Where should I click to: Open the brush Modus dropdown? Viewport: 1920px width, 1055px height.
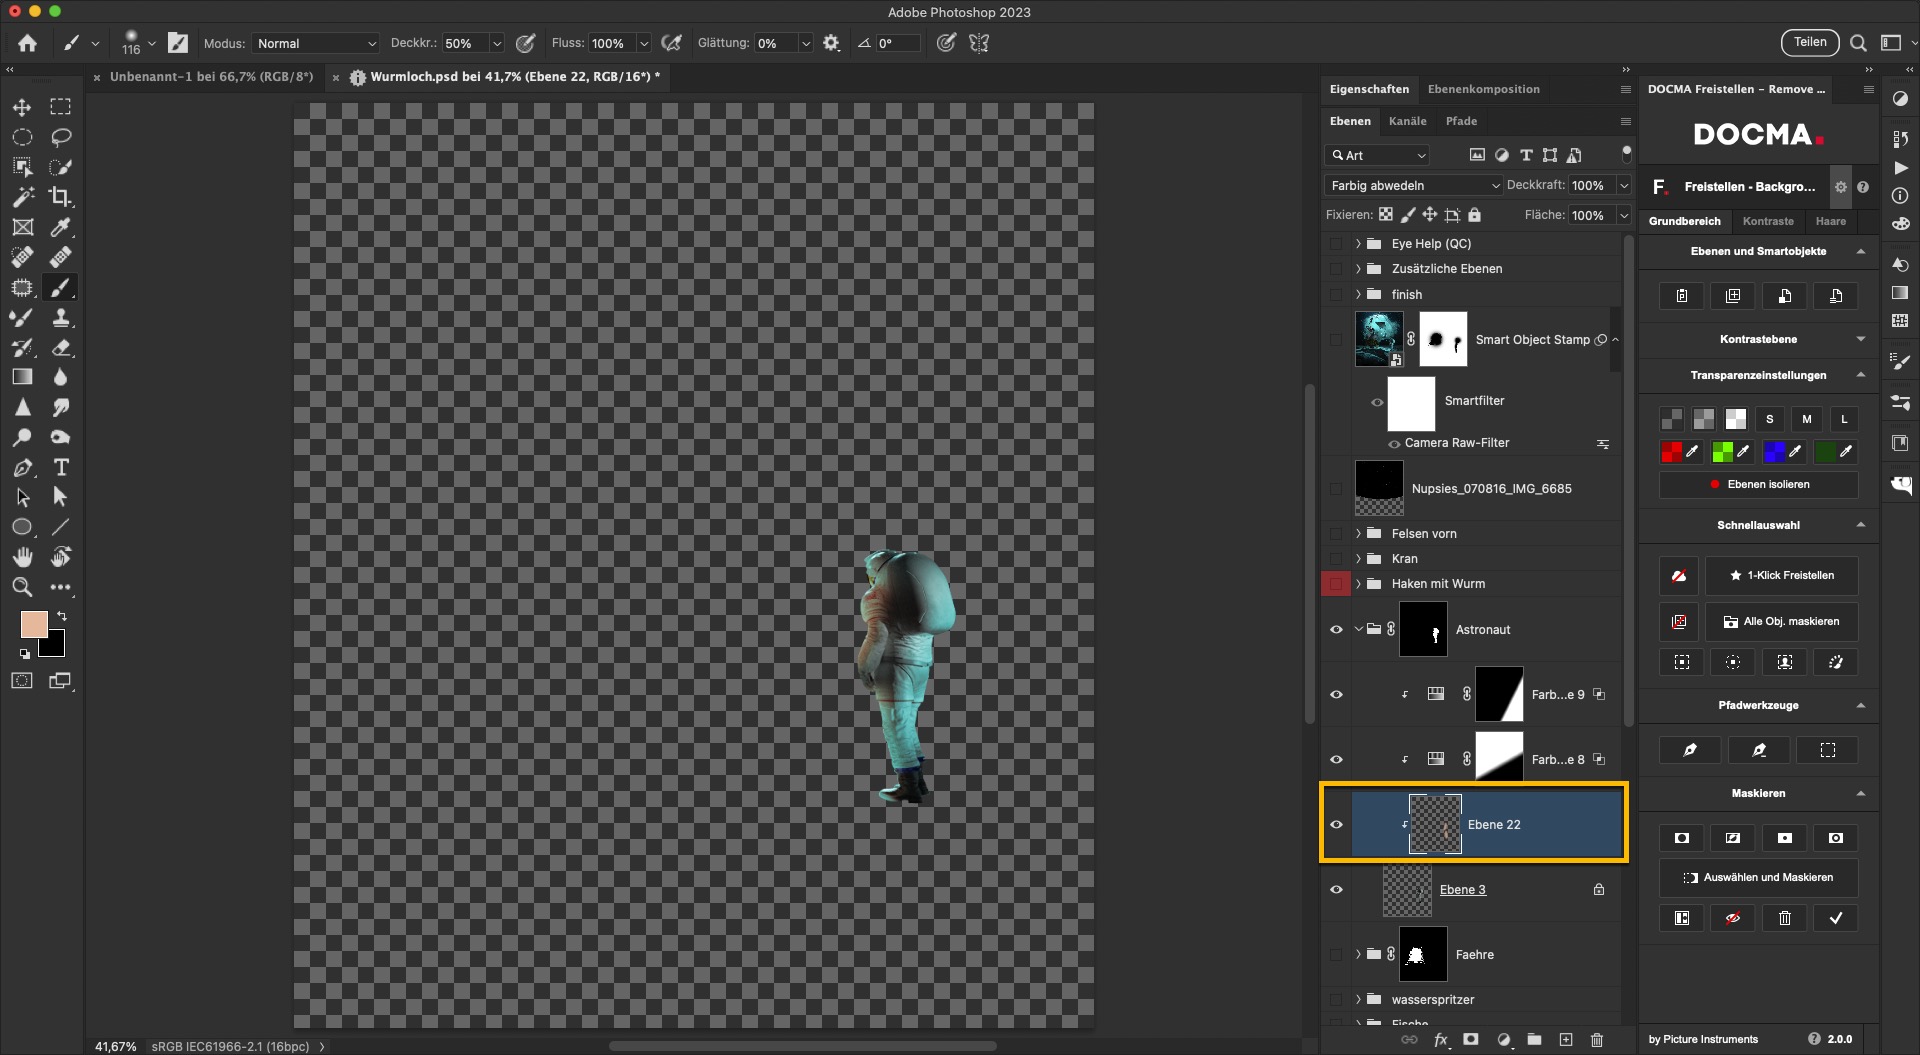(315, 43)
